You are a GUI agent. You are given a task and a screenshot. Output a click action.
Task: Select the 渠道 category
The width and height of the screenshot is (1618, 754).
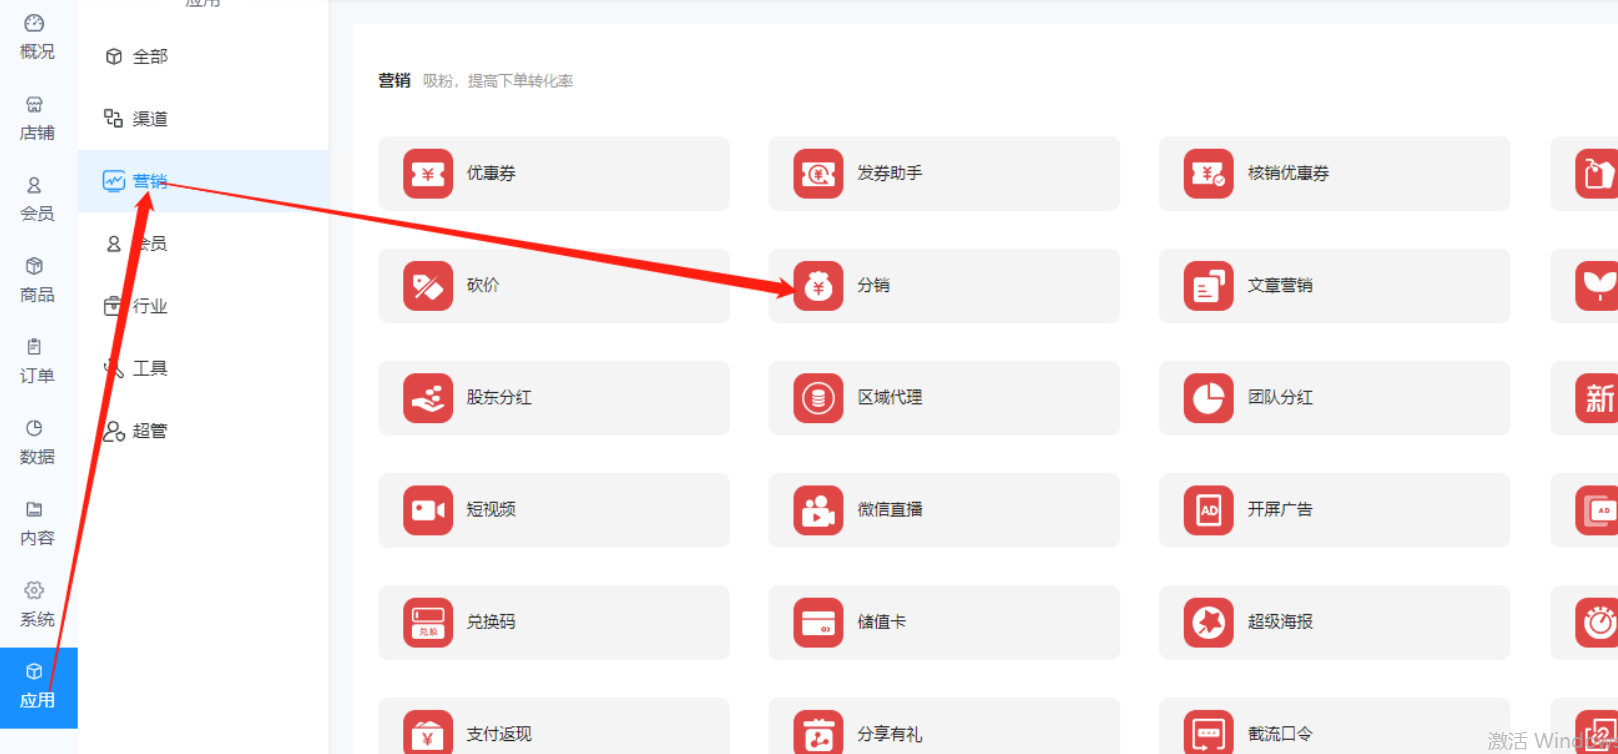point(203,119)
